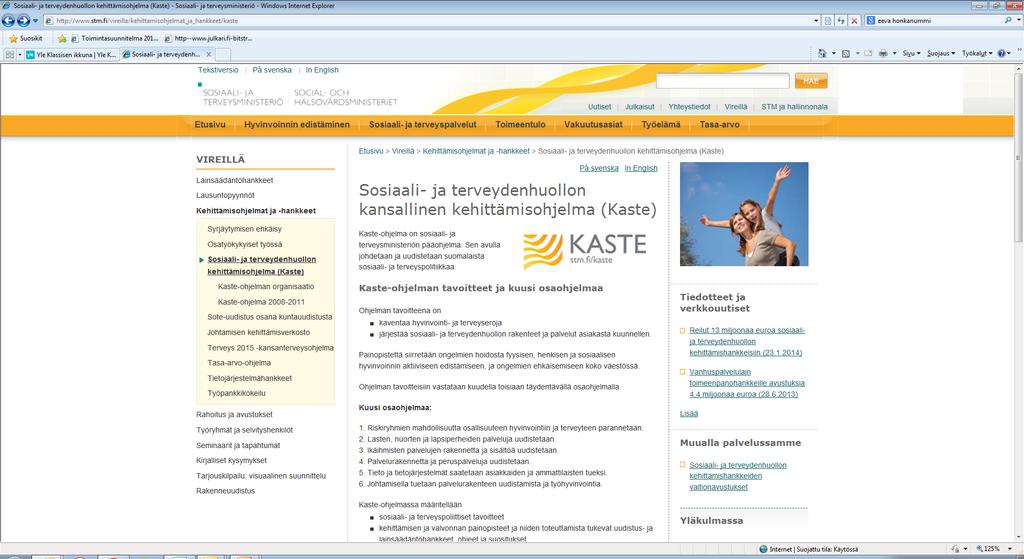
Task: Open the STM ja hallinnonala link
Action: 794,106
